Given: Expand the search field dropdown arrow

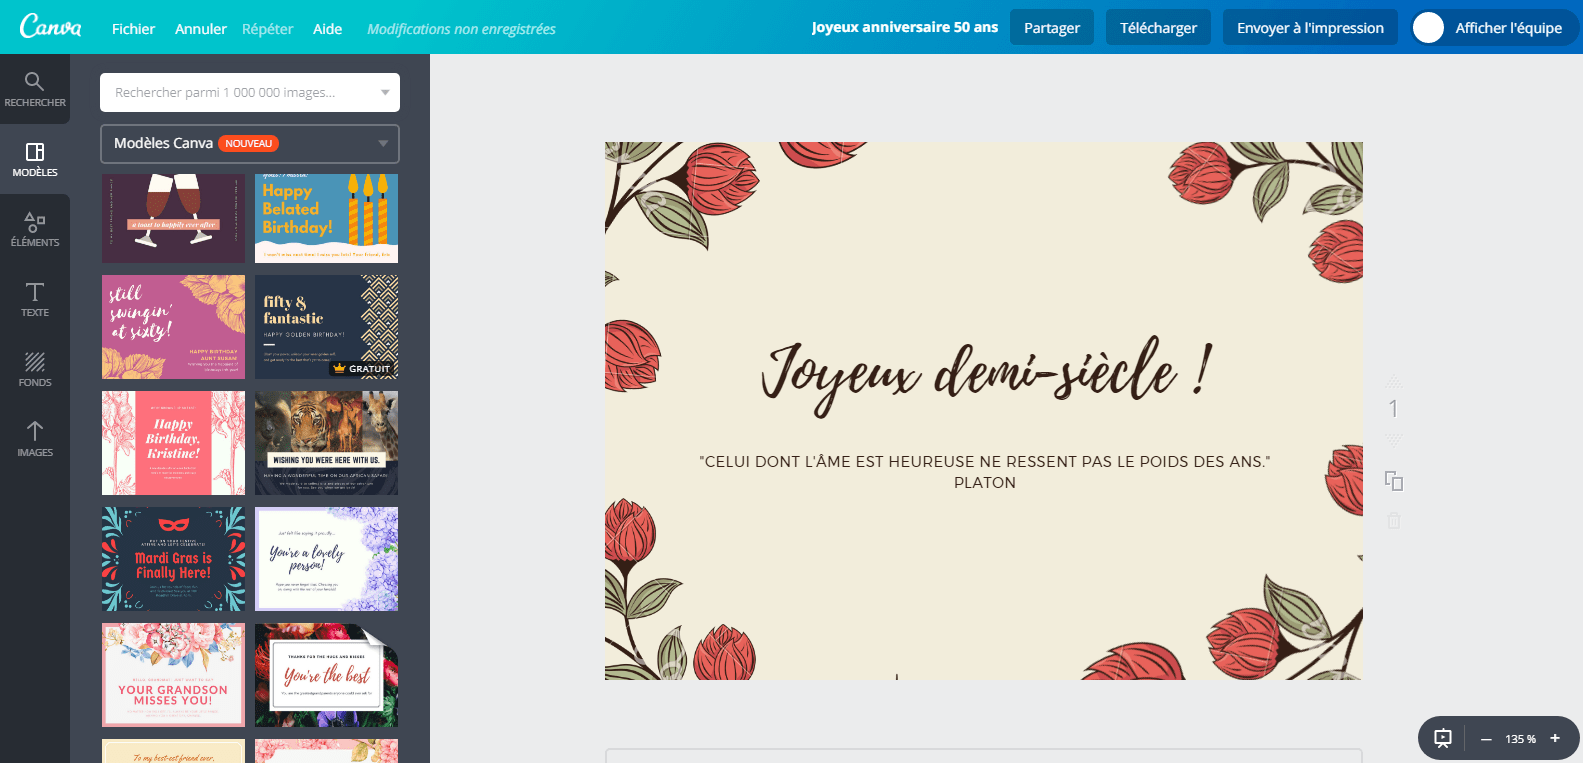Looking at the screenshot, I should (385, 92).
